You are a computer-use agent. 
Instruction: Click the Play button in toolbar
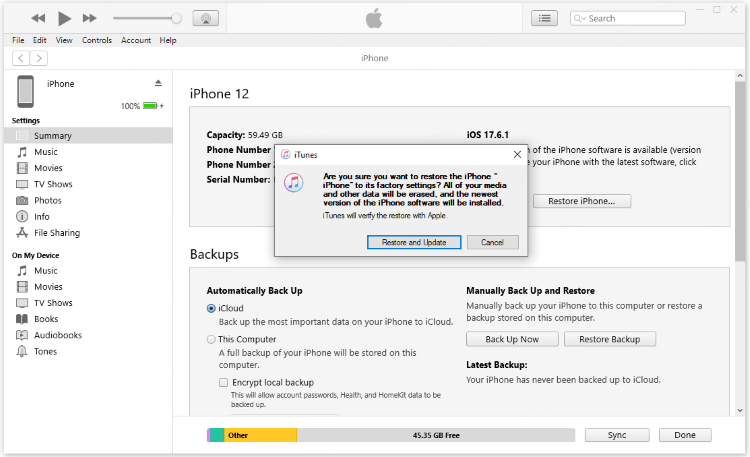[64, 18]
